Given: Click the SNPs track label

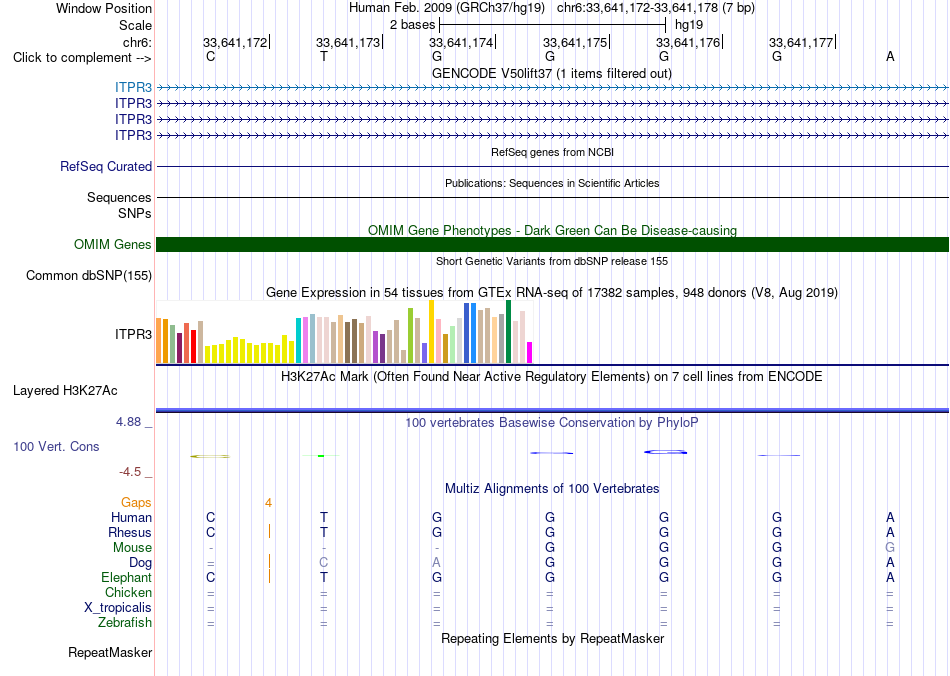Looking at the screenshot, I should [x=135, y=213].
